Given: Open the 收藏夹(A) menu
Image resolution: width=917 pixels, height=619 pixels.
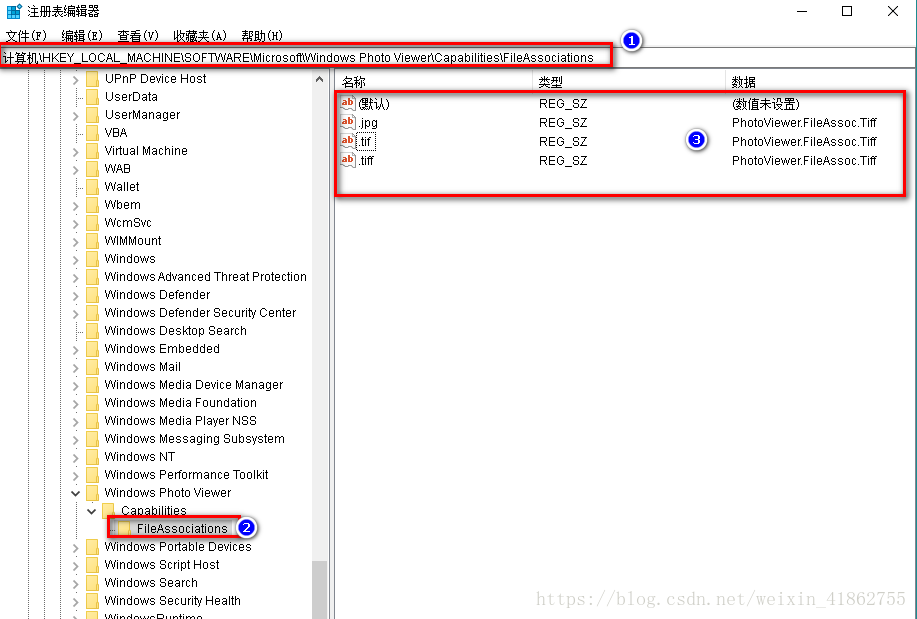Looking at the screenshot, I should click(200, 36).
